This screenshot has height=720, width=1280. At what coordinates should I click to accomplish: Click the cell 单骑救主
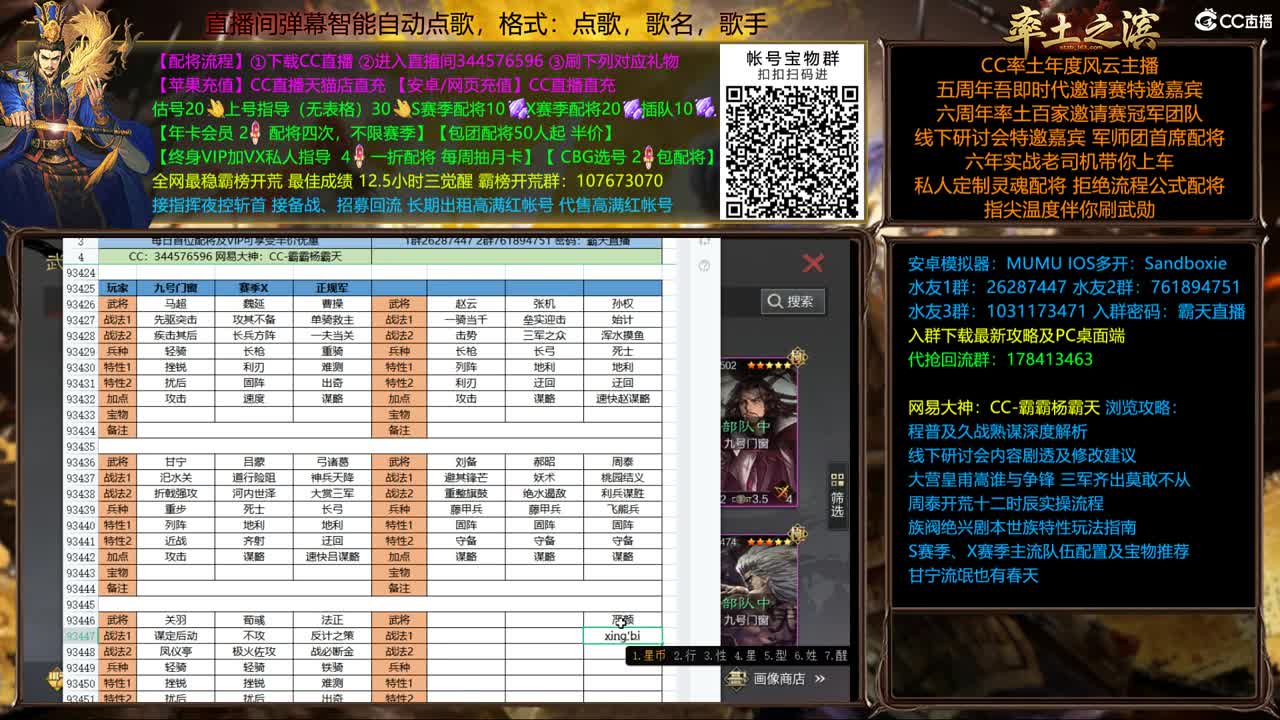(332, 320)
